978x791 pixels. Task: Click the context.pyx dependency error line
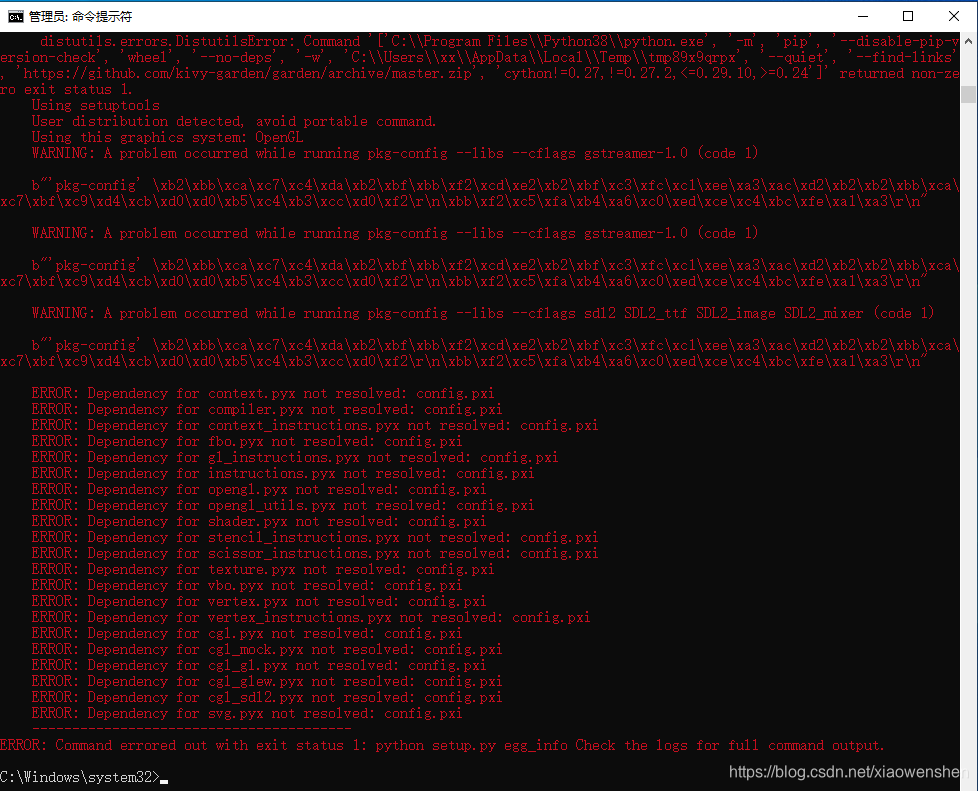pos(263,393)
